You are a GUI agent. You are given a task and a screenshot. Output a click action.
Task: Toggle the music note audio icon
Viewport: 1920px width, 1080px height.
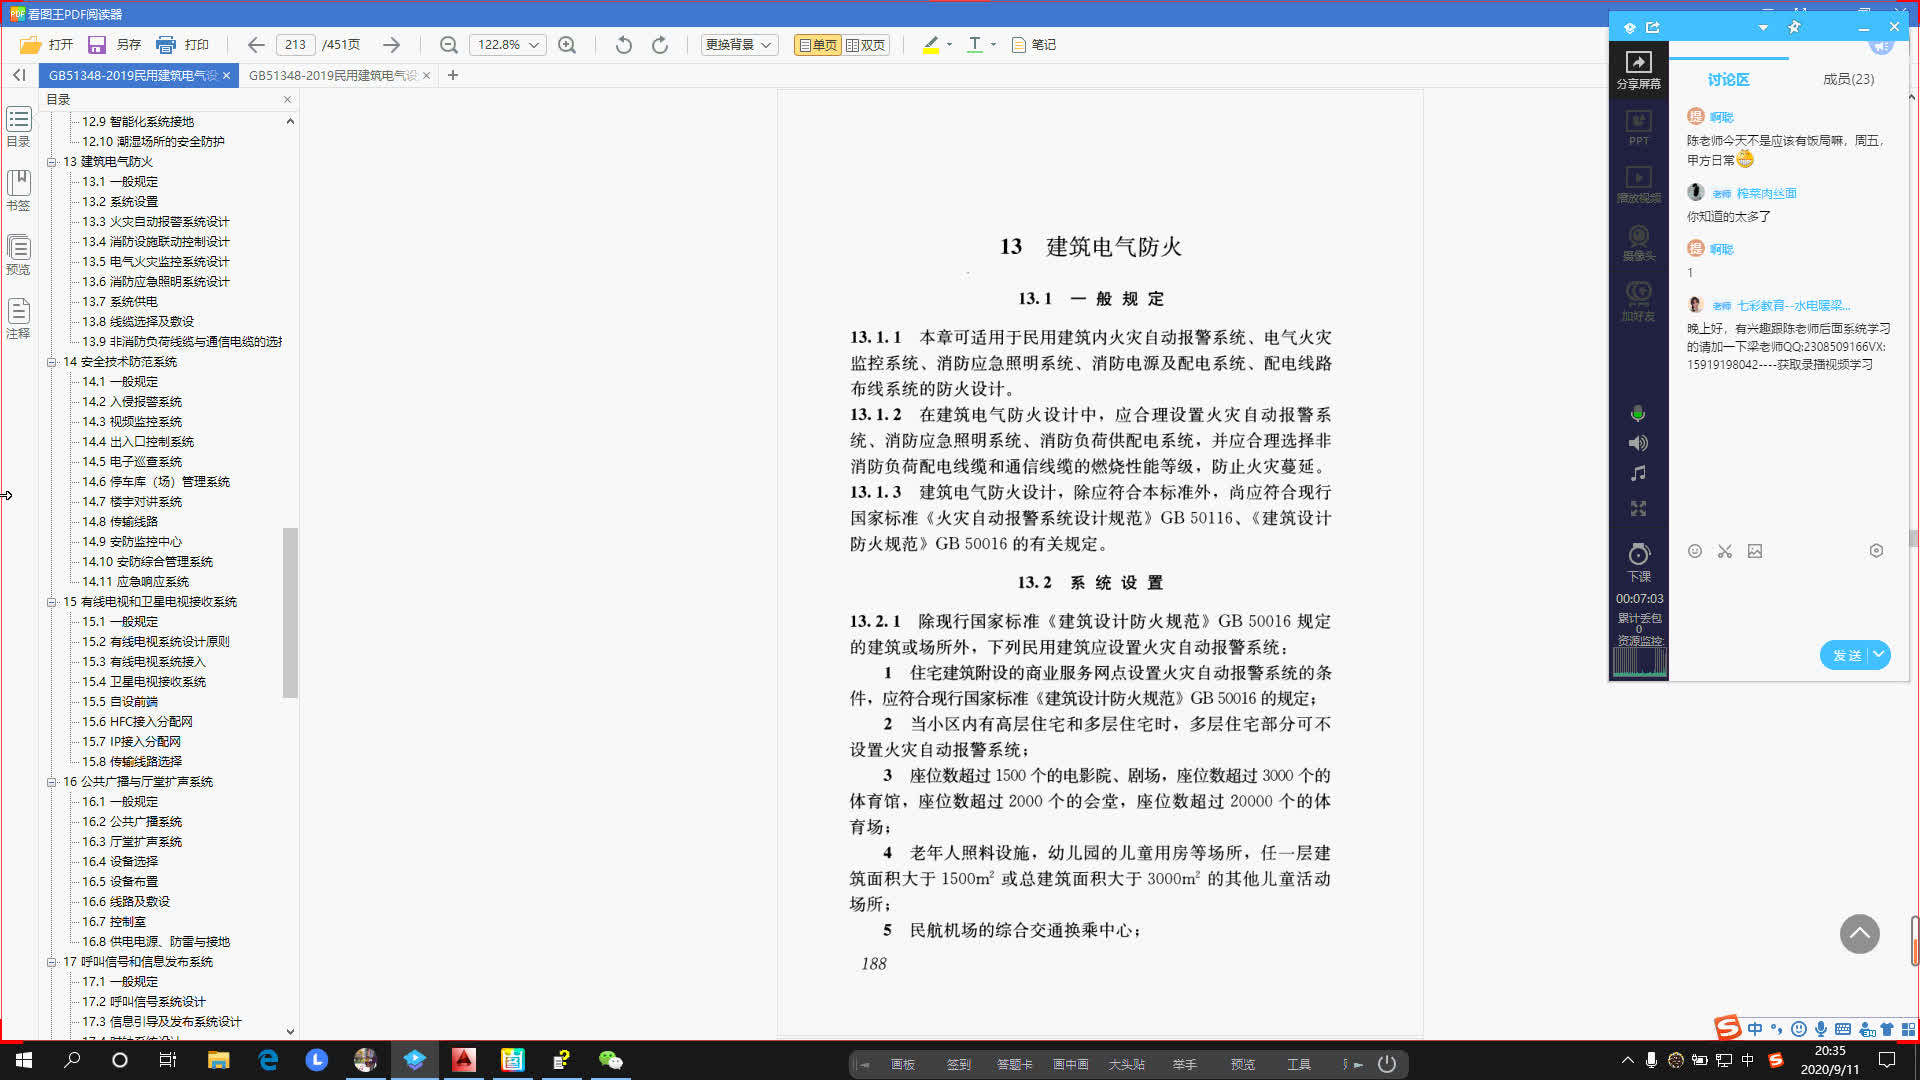pyautogui.click(x=1638, y=473)
